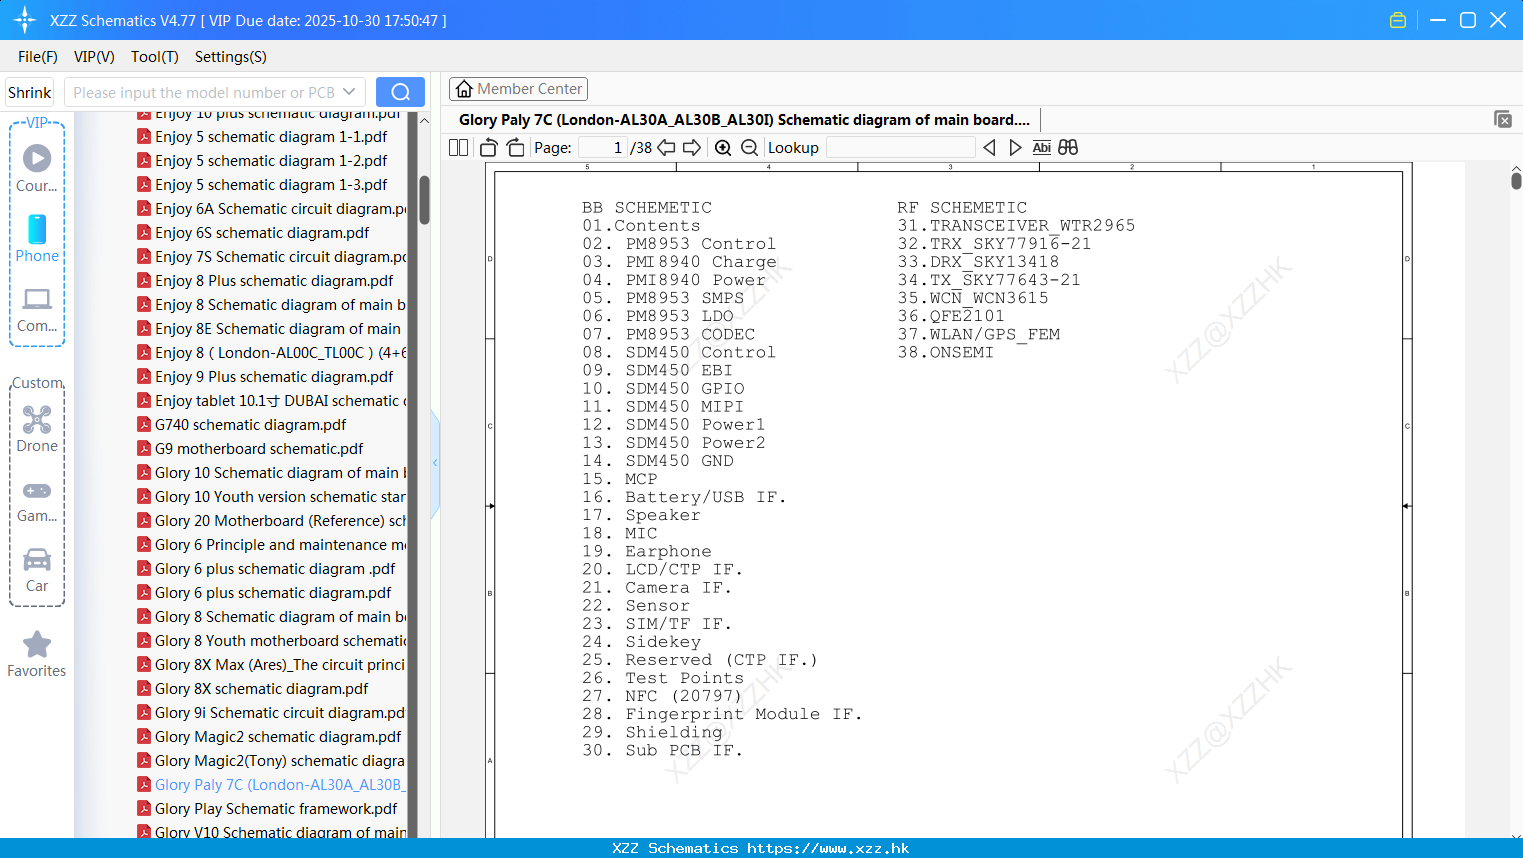1523x858 pixels.
Task: Find previous lookup result
Action: click(x=989, y=147)
